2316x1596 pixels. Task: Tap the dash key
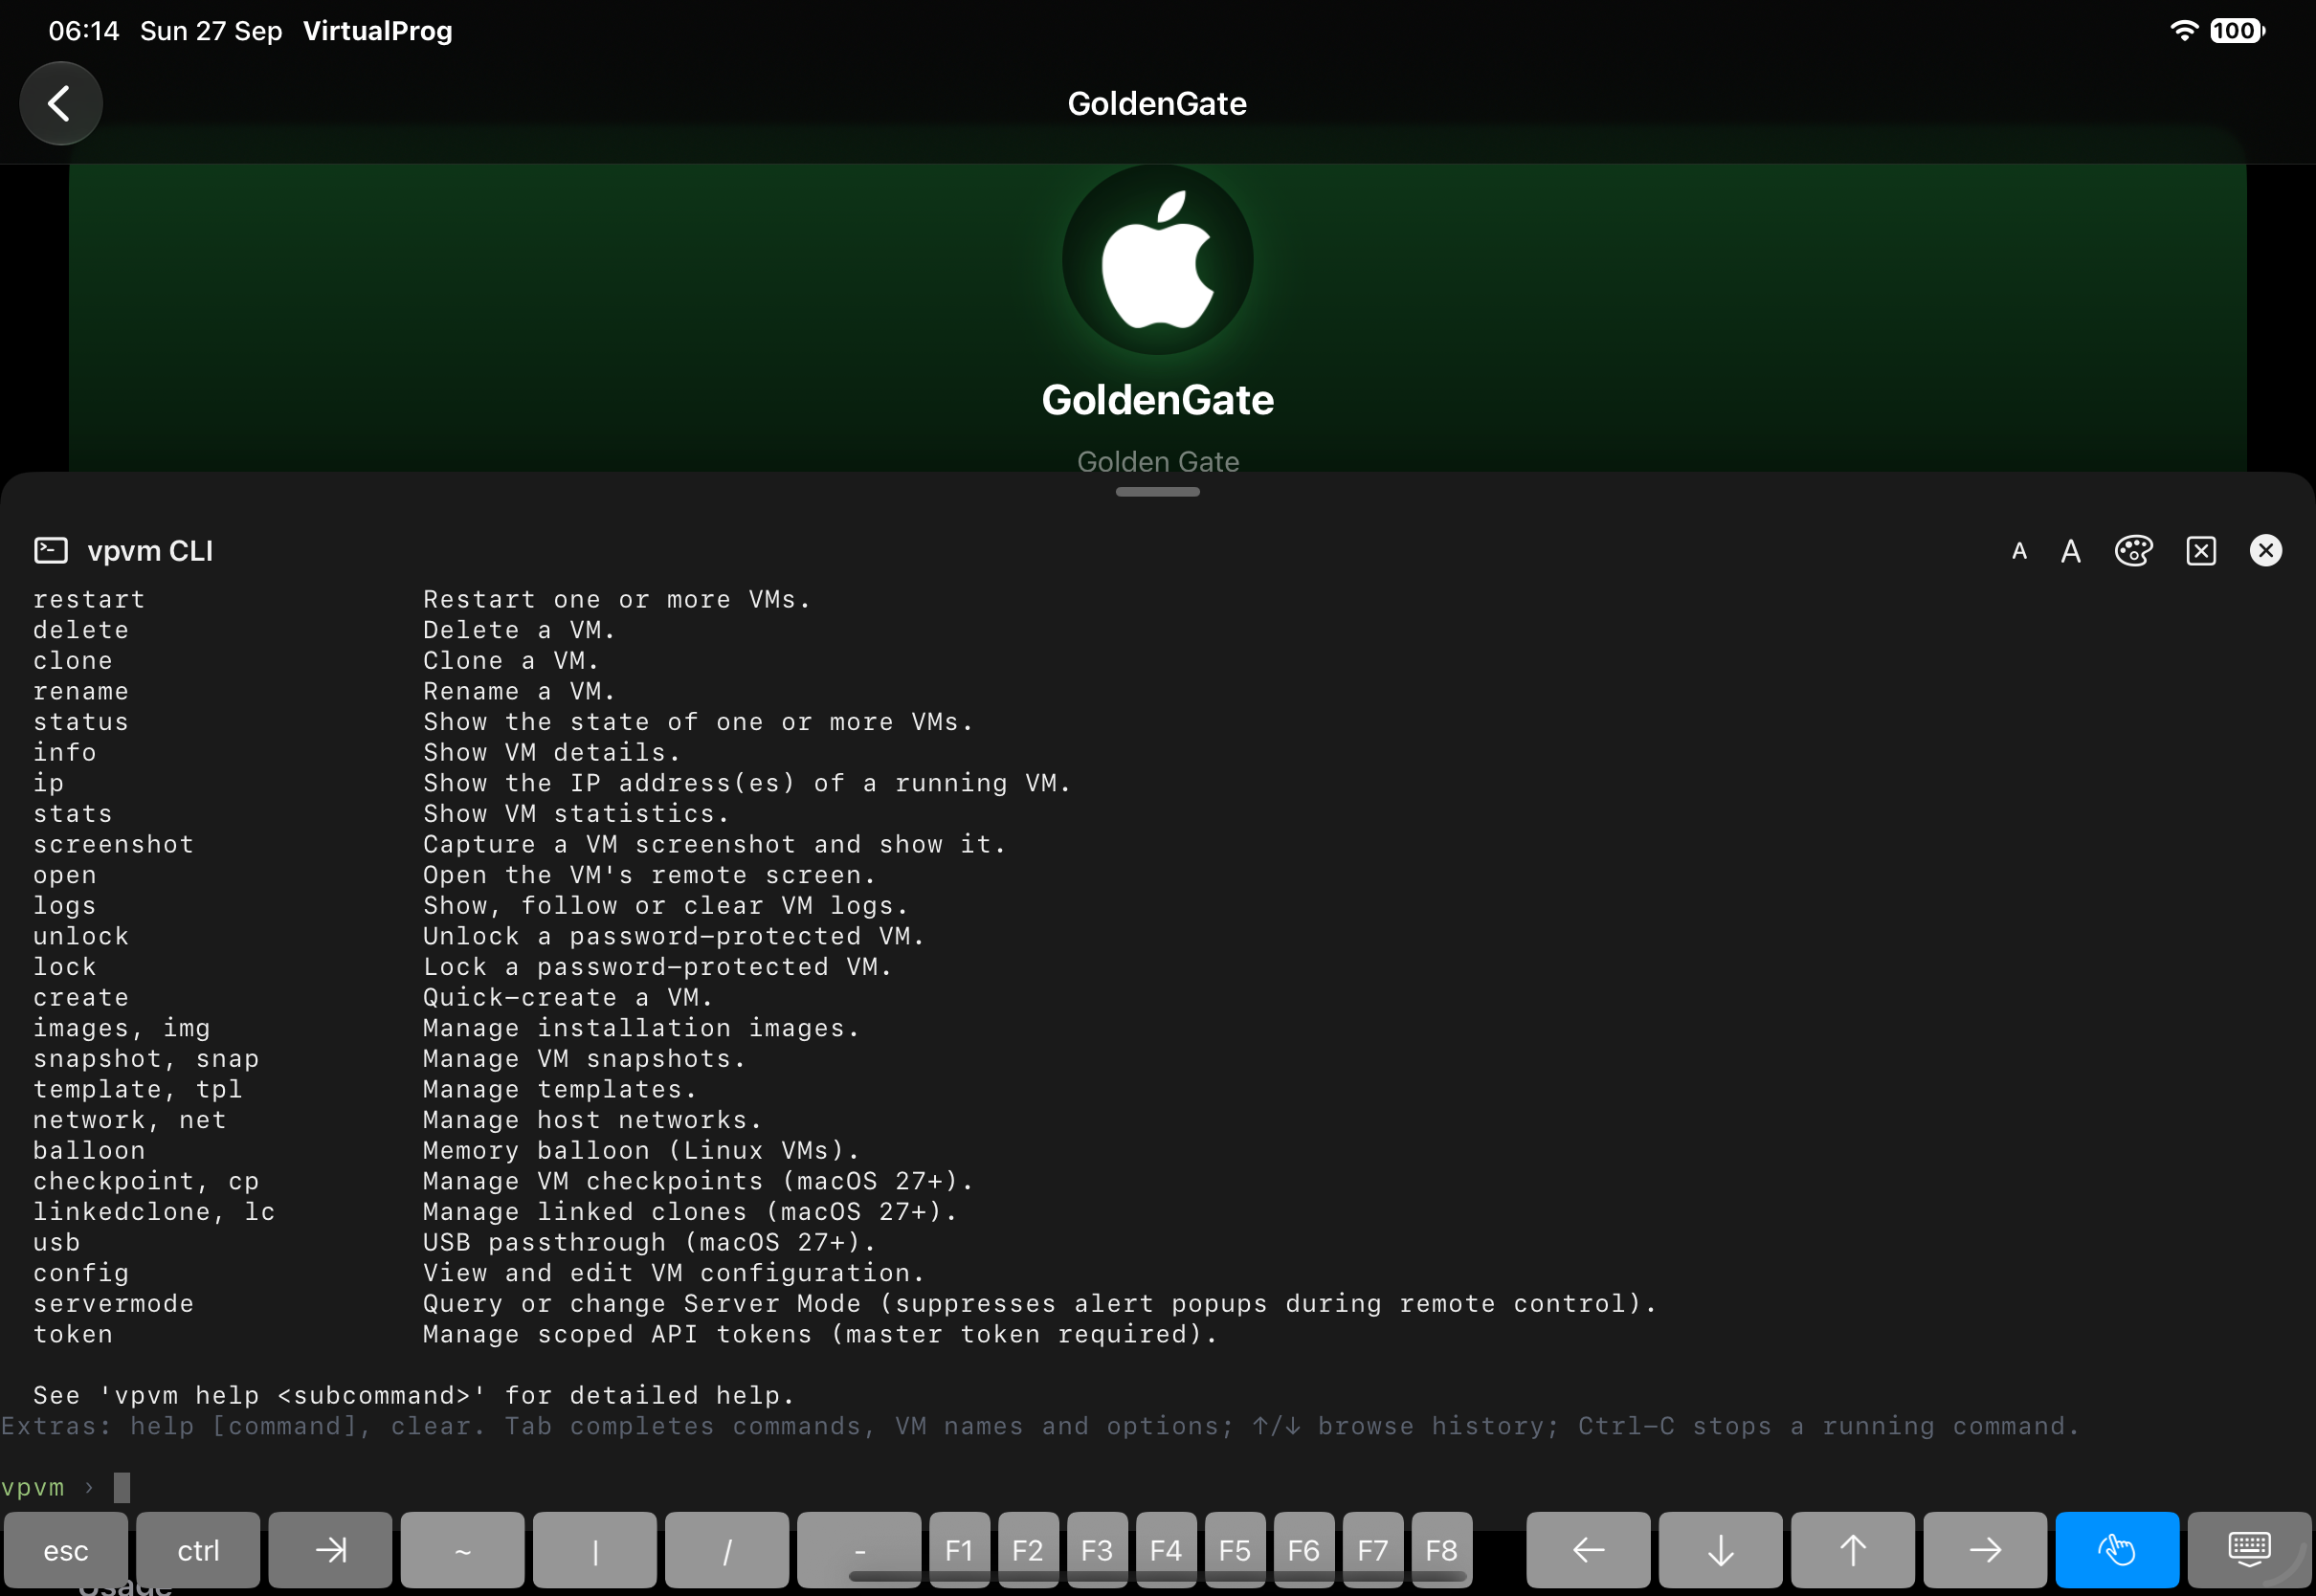pyautogui.click(x=859, y=1550)
